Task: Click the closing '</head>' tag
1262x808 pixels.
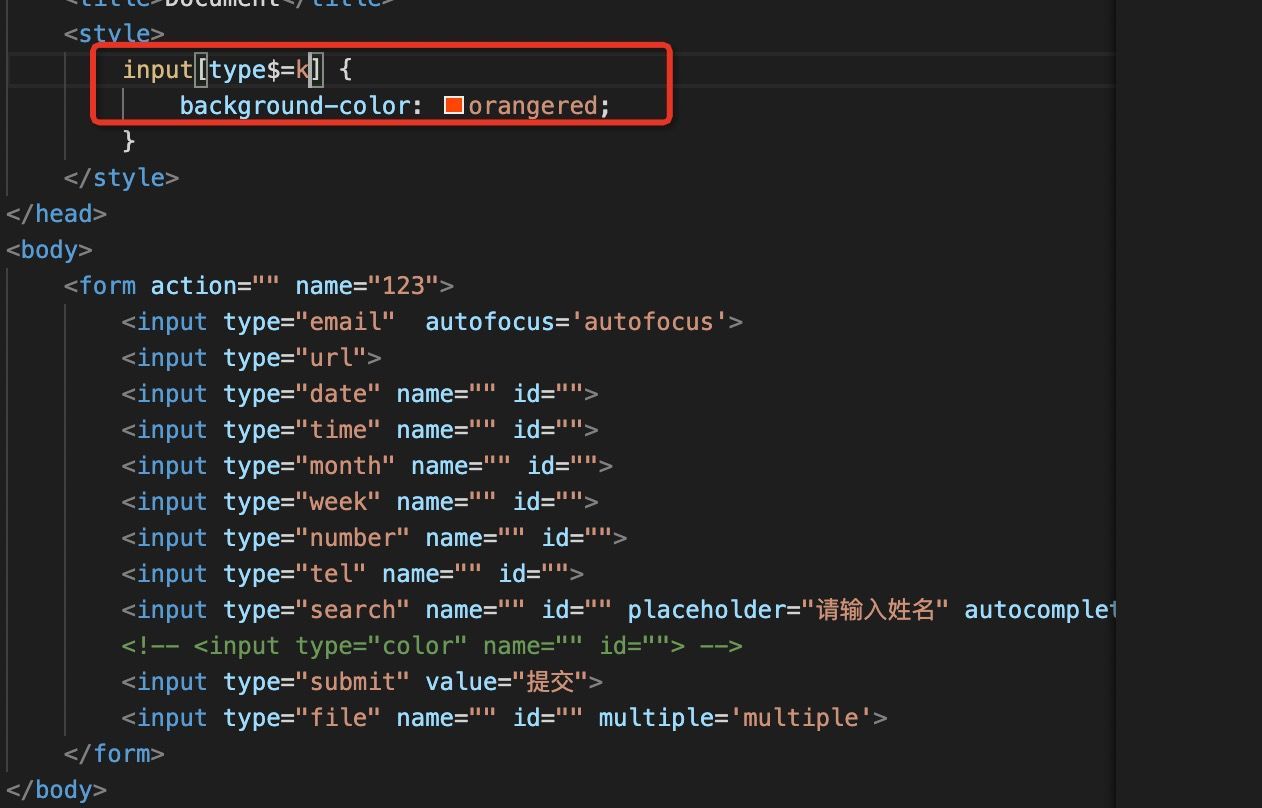Action: [56, 213]
